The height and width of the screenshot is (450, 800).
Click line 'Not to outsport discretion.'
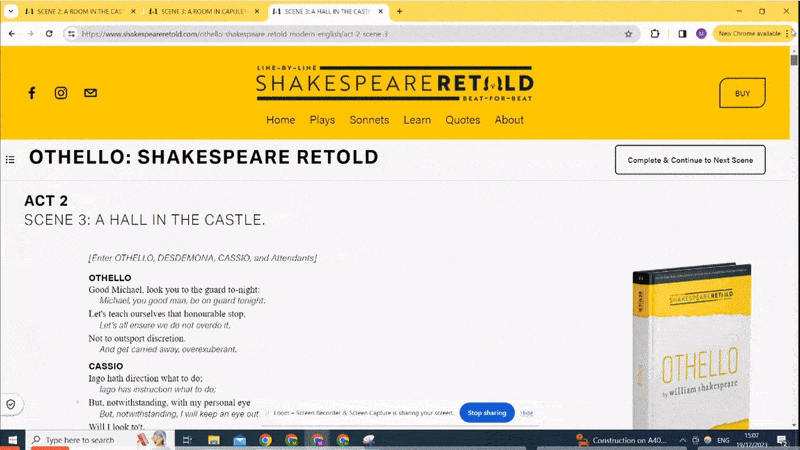click(137, 338)
